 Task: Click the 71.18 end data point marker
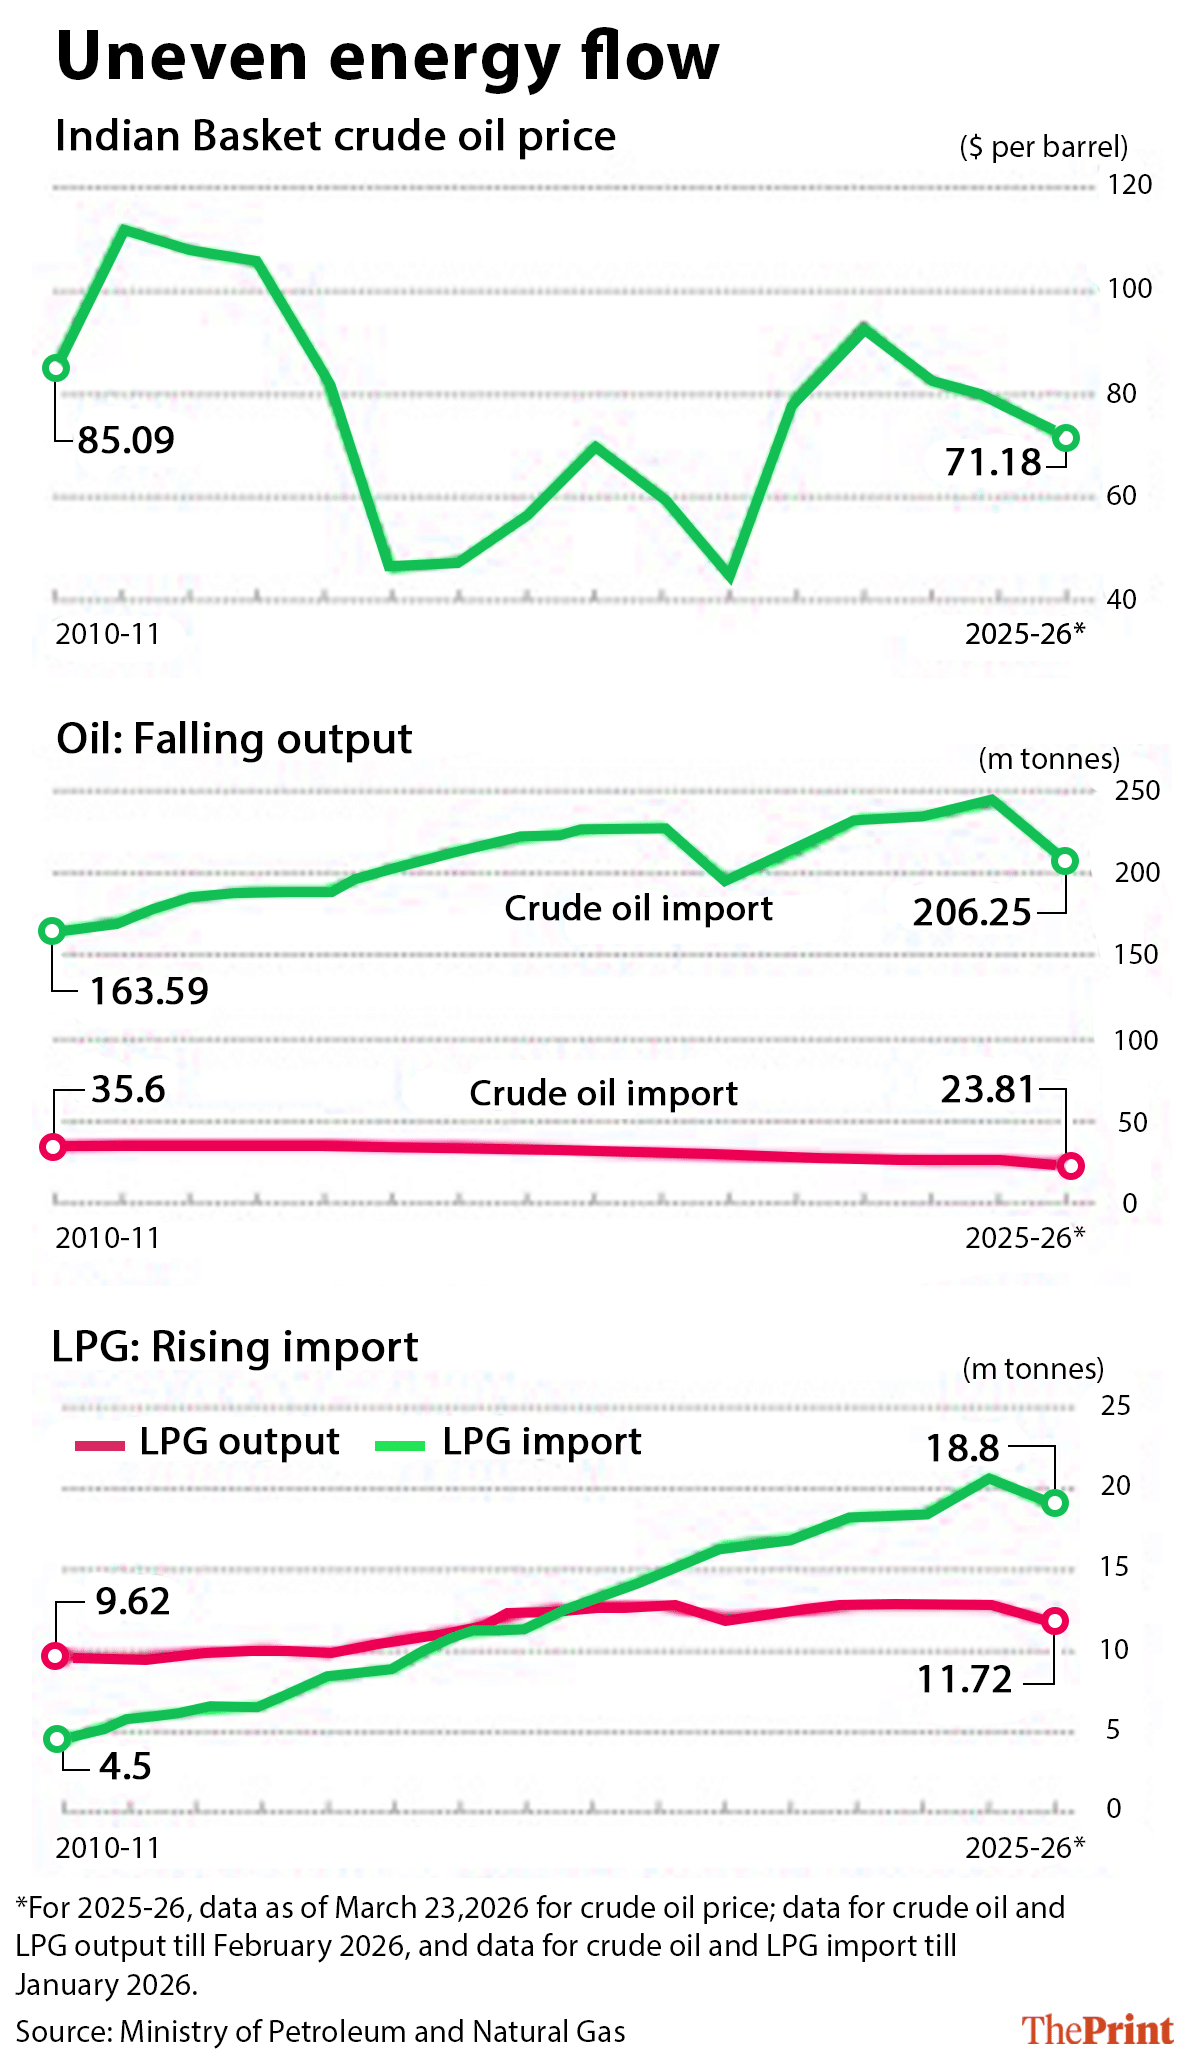click(x=1065, y=438)
